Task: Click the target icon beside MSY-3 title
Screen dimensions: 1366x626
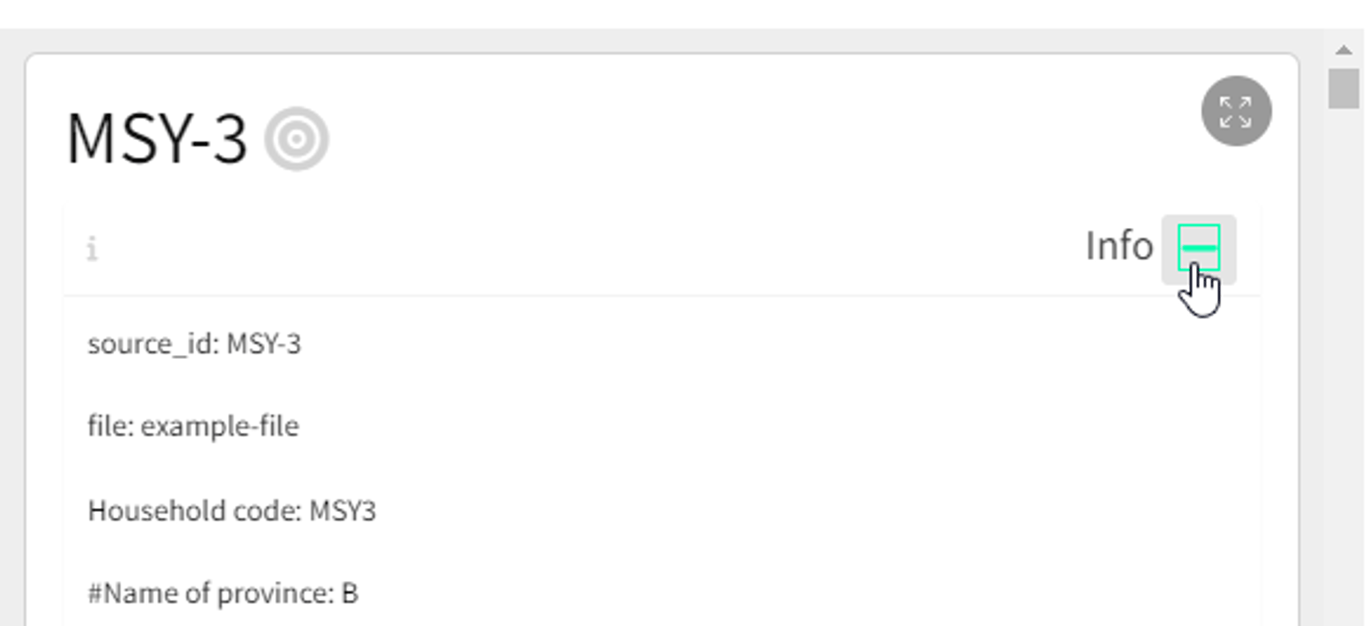Action: click(x=296, y=141)
